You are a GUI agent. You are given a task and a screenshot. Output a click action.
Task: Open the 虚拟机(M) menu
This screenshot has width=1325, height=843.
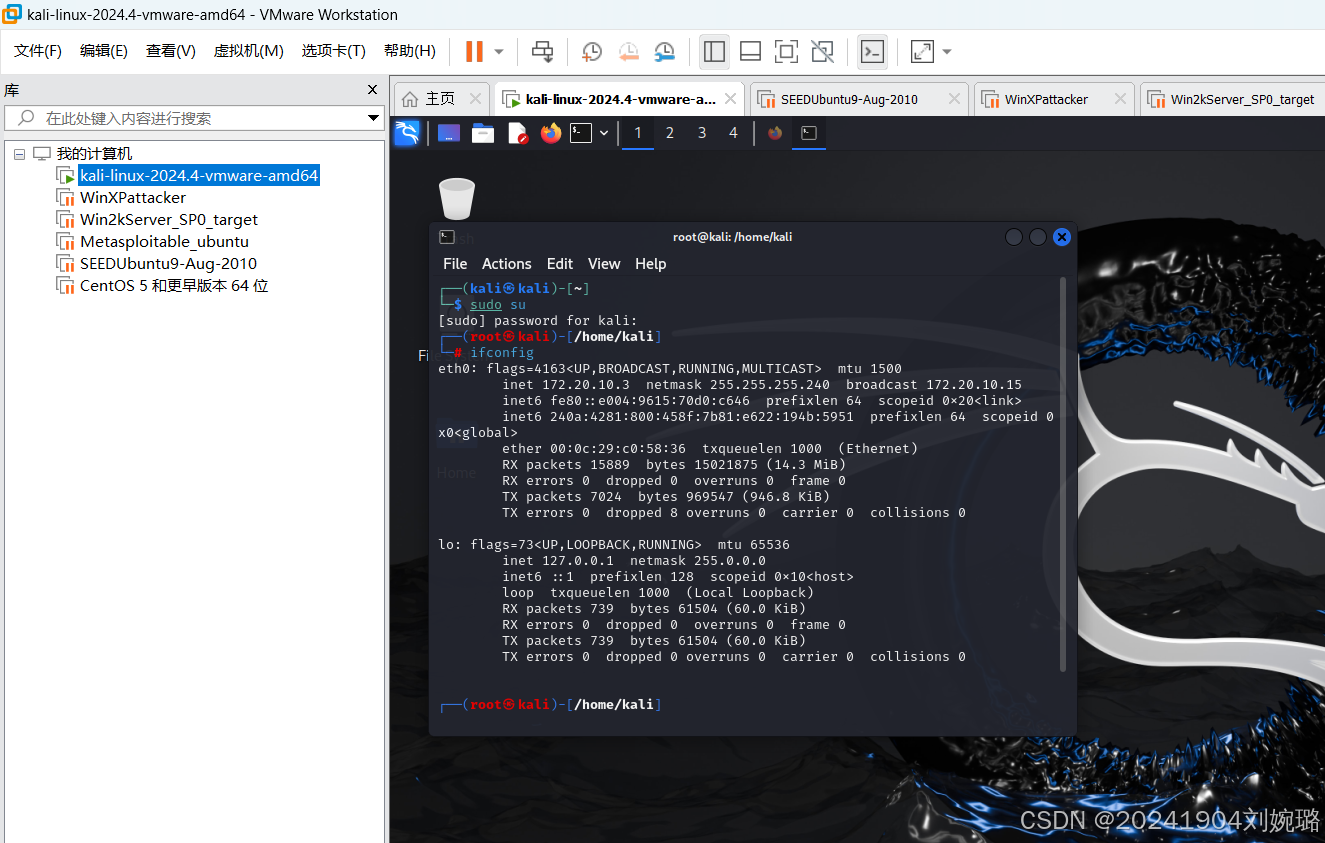pos(249,50)
